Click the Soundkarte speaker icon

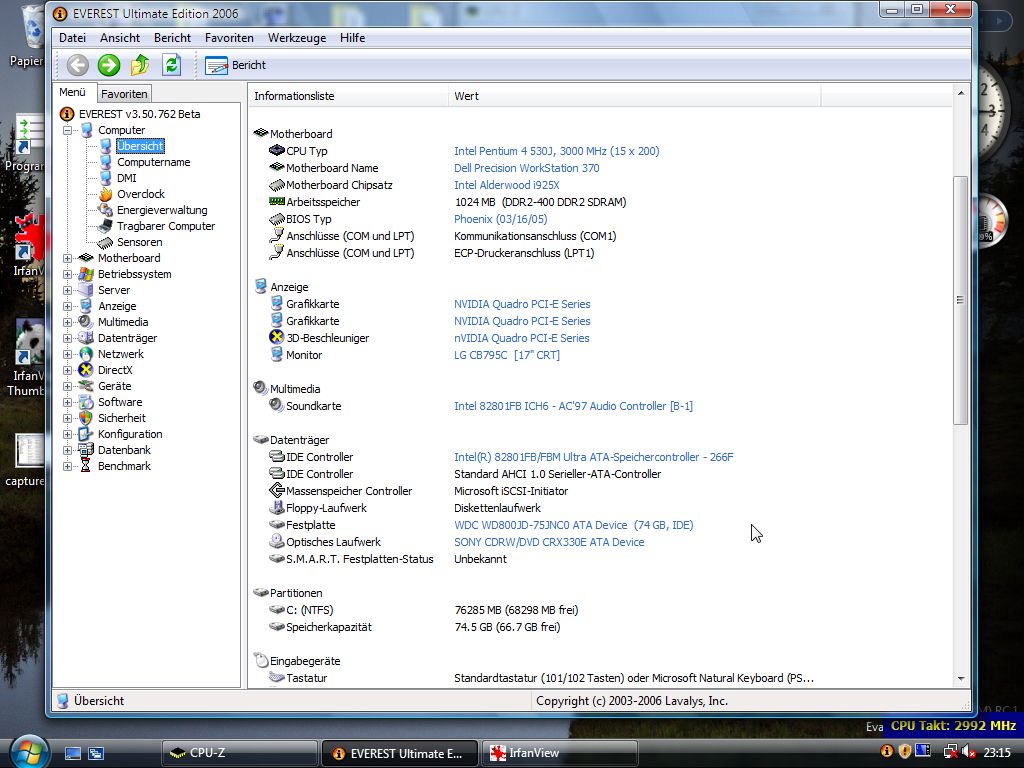pyautogui.click(x=276, y=406)
